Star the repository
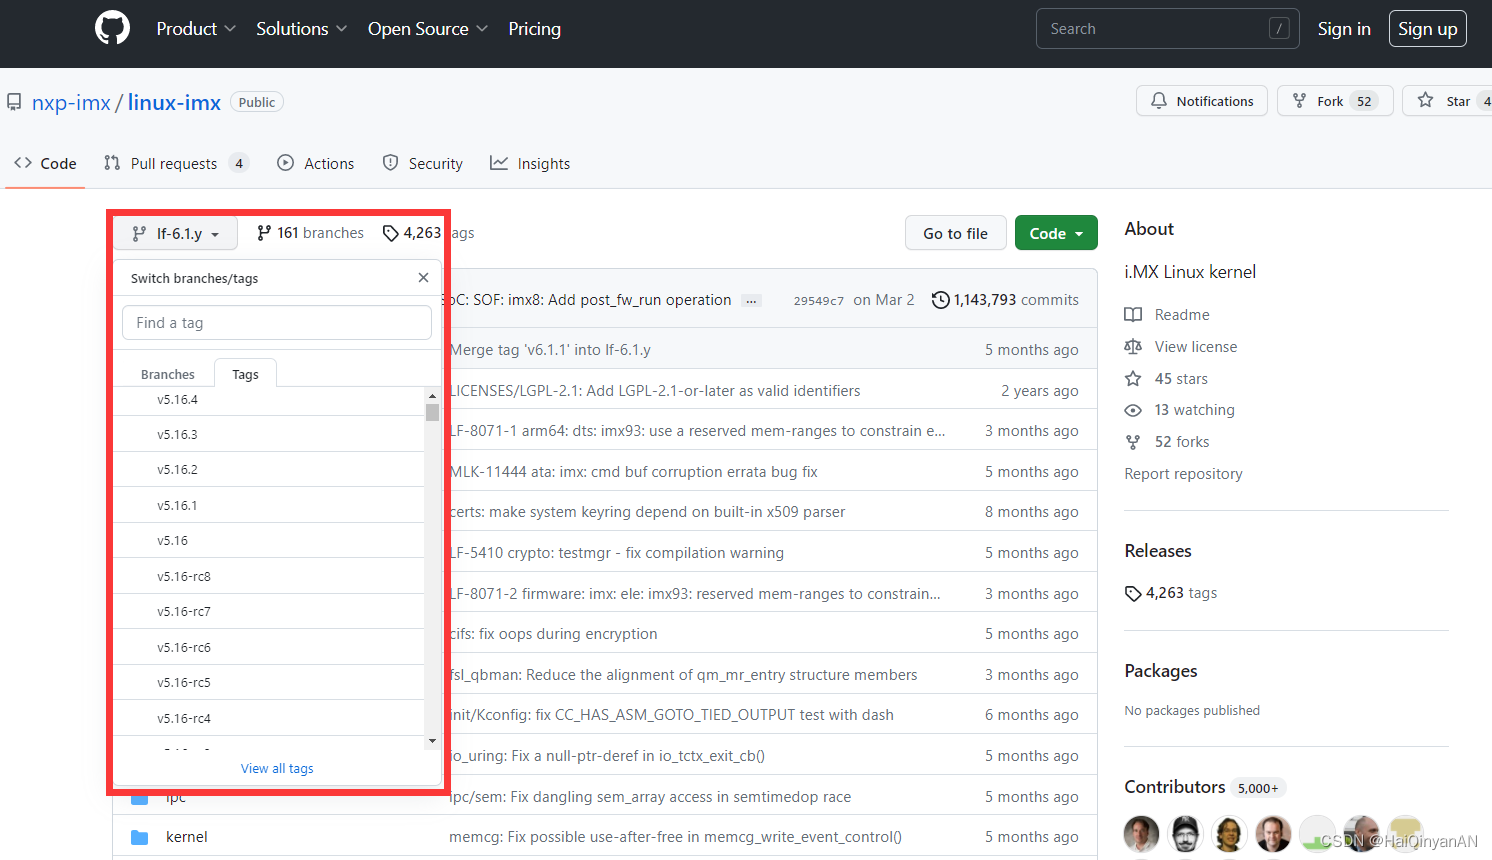This screenshot has width=1492, height=860. tap(1446, 101)
